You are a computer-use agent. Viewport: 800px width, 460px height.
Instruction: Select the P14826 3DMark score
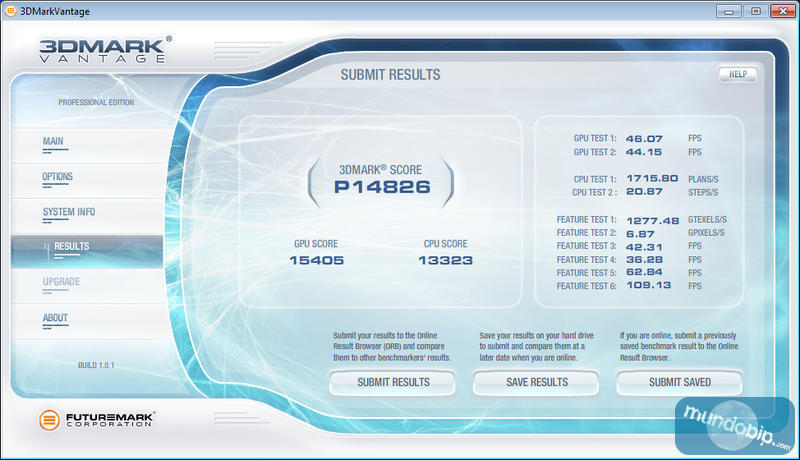(x=382, y=187)
